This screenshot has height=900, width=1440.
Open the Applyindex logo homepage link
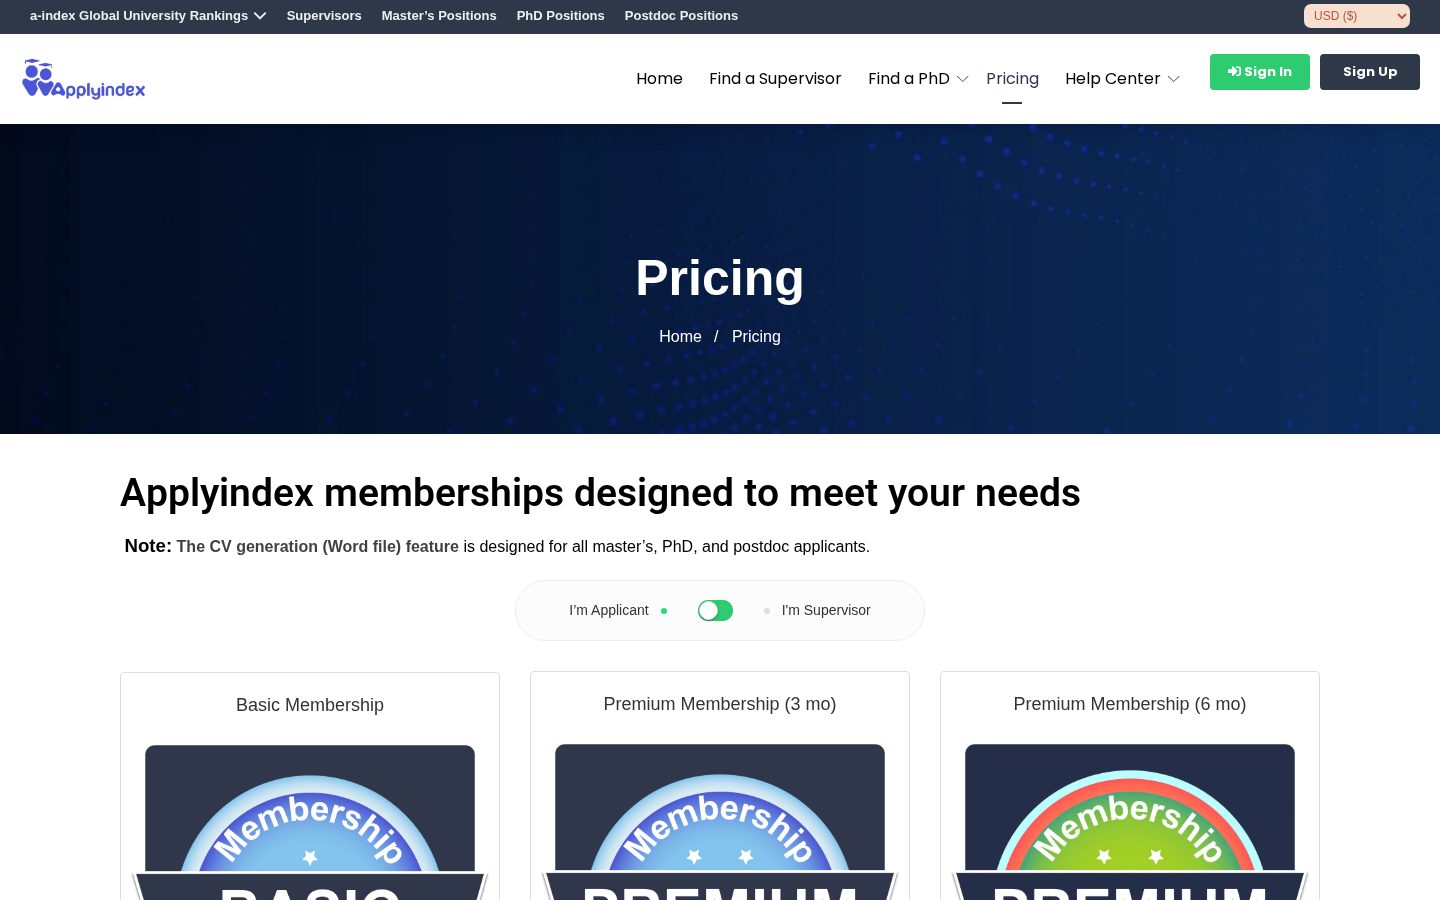pyautogui.click(x=84, y=79)
